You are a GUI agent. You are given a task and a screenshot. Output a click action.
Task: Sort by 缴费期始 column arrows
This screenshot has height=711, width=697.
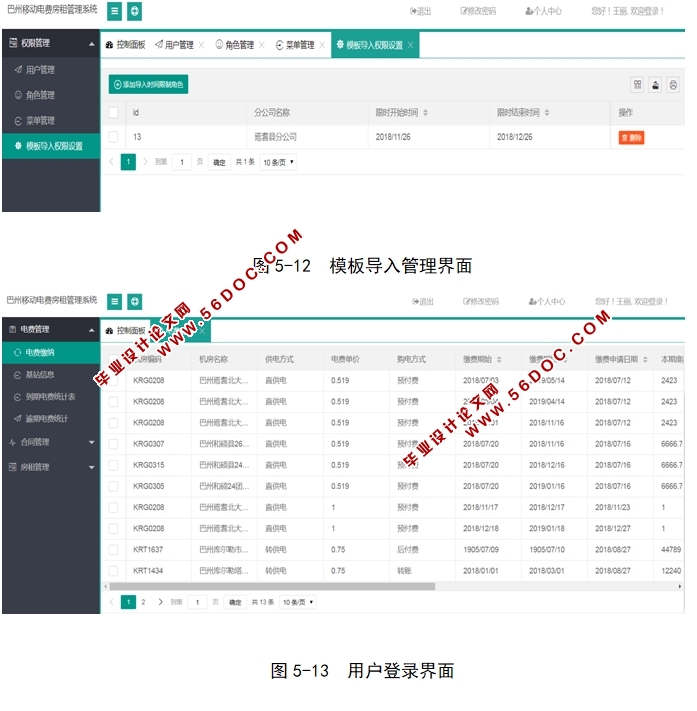coord(499,360)
